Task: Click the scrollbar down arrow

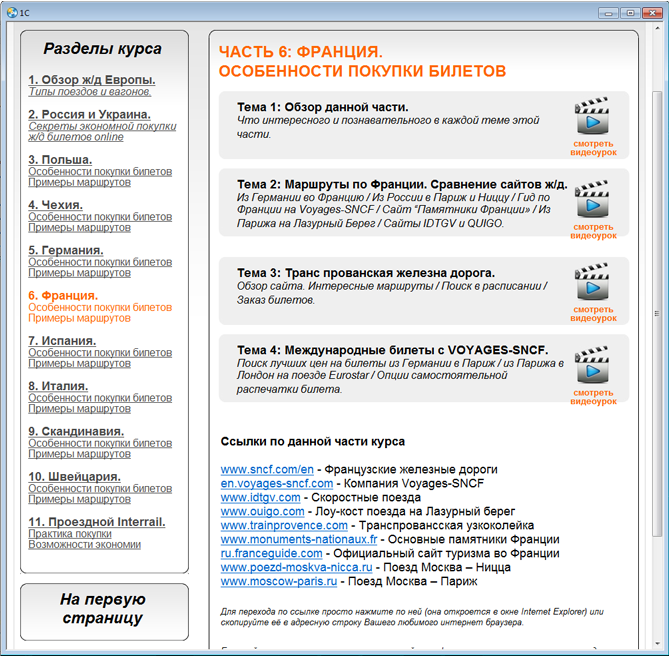Action: 657,644
